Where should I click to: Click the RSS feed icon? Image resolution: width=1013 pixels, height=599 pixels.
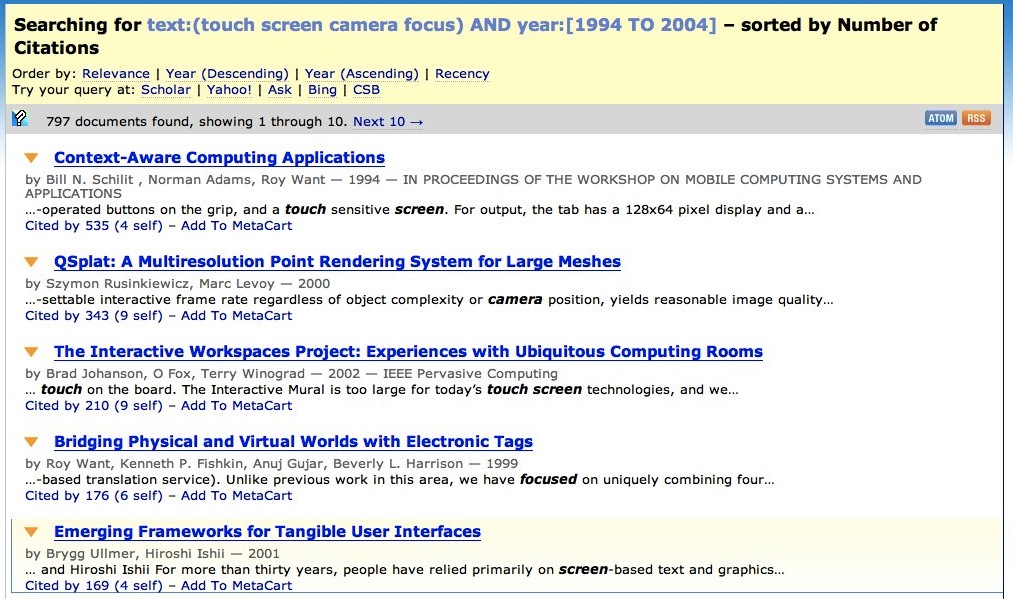tap(976, 118)
